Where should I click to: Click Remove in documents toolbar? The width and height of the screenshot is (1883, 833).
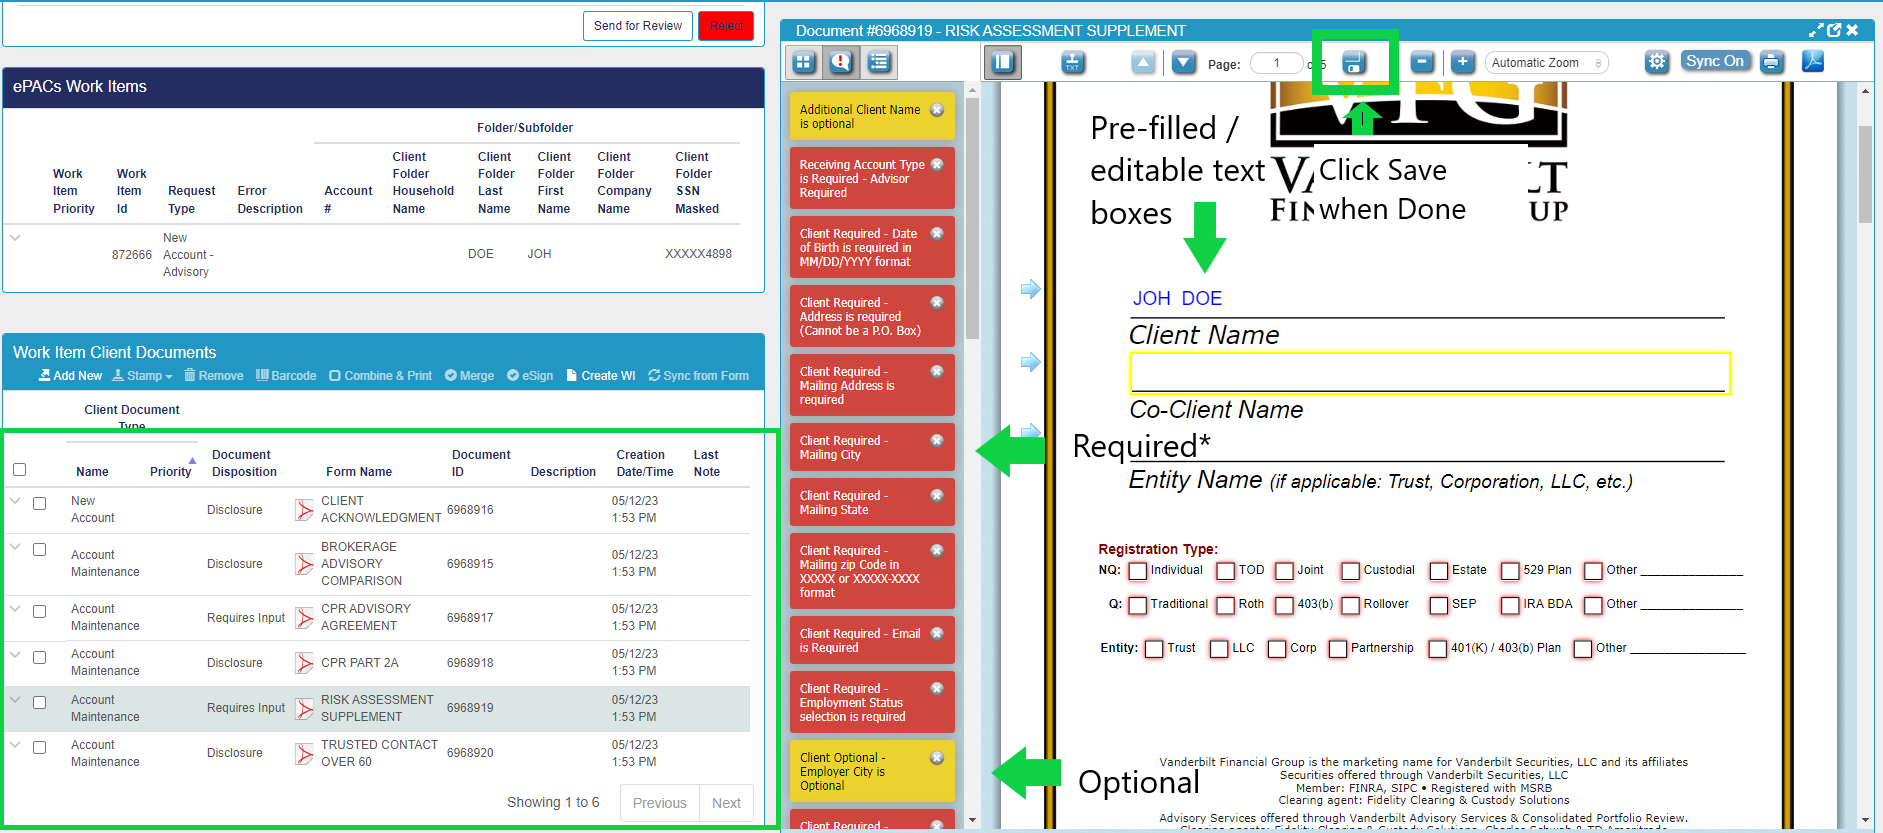point(213,376)
